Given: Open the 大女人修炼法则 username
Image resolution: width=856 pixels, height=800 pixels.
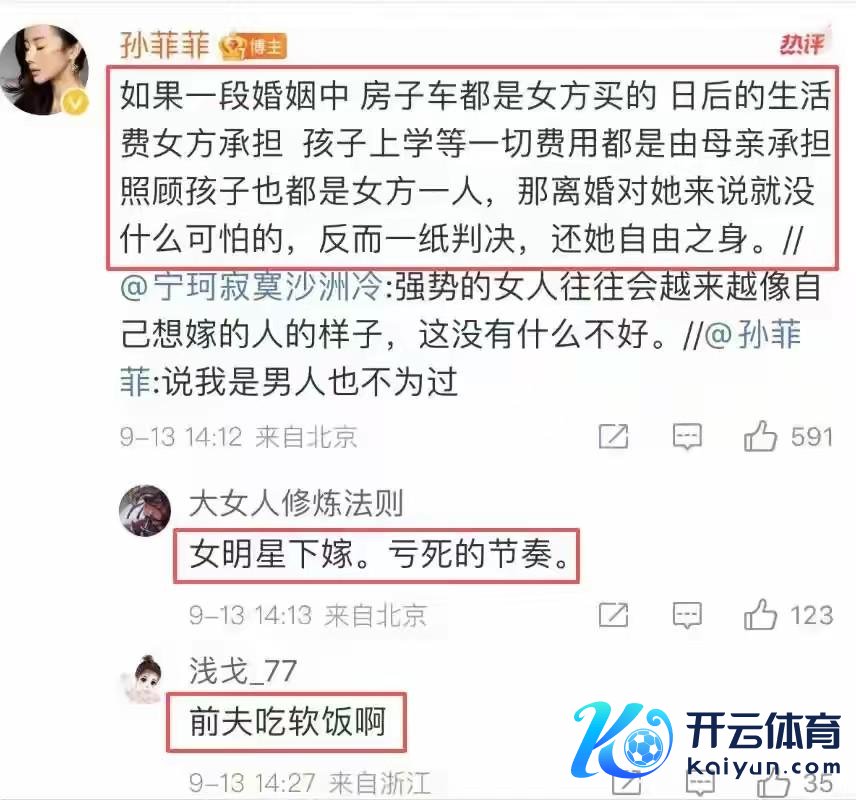Looking at the screenshot, I should 296,503.
